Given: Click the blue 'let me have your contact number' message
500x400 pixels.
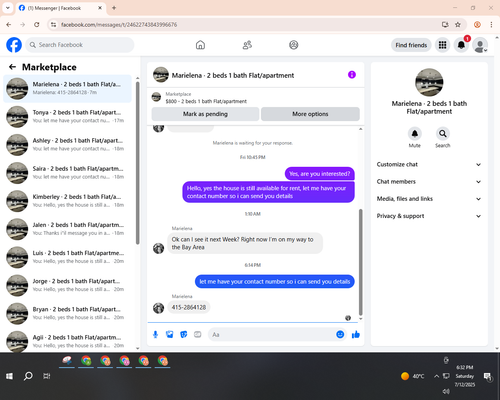Looking at the screenshot, I should coord(275,282).
